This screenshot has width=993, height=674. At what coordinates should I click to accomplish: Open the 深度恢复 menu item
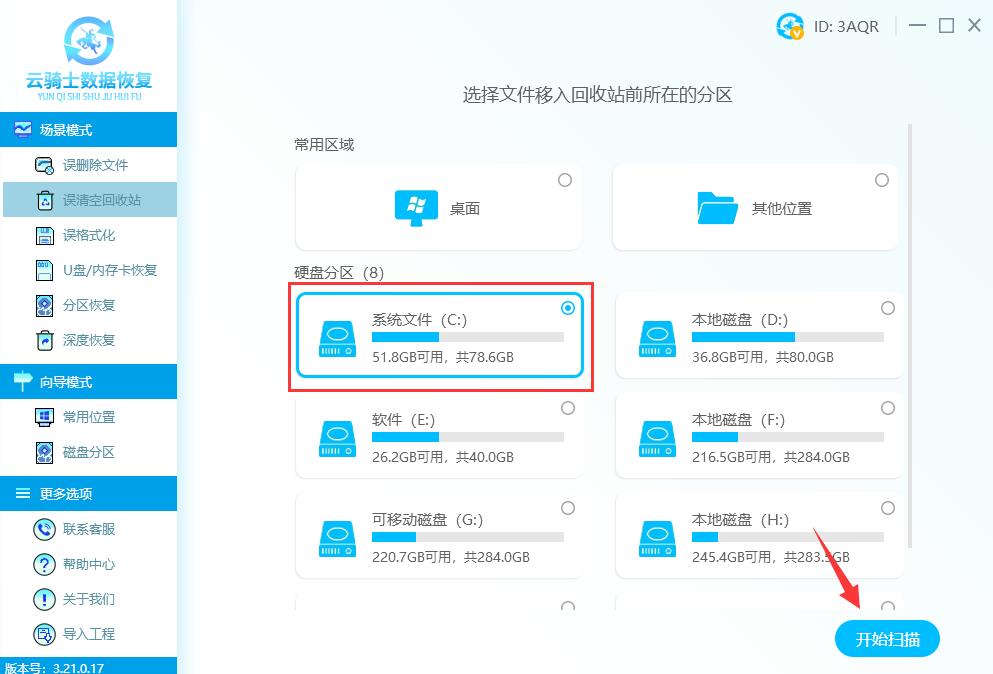[x=89, y=340]
